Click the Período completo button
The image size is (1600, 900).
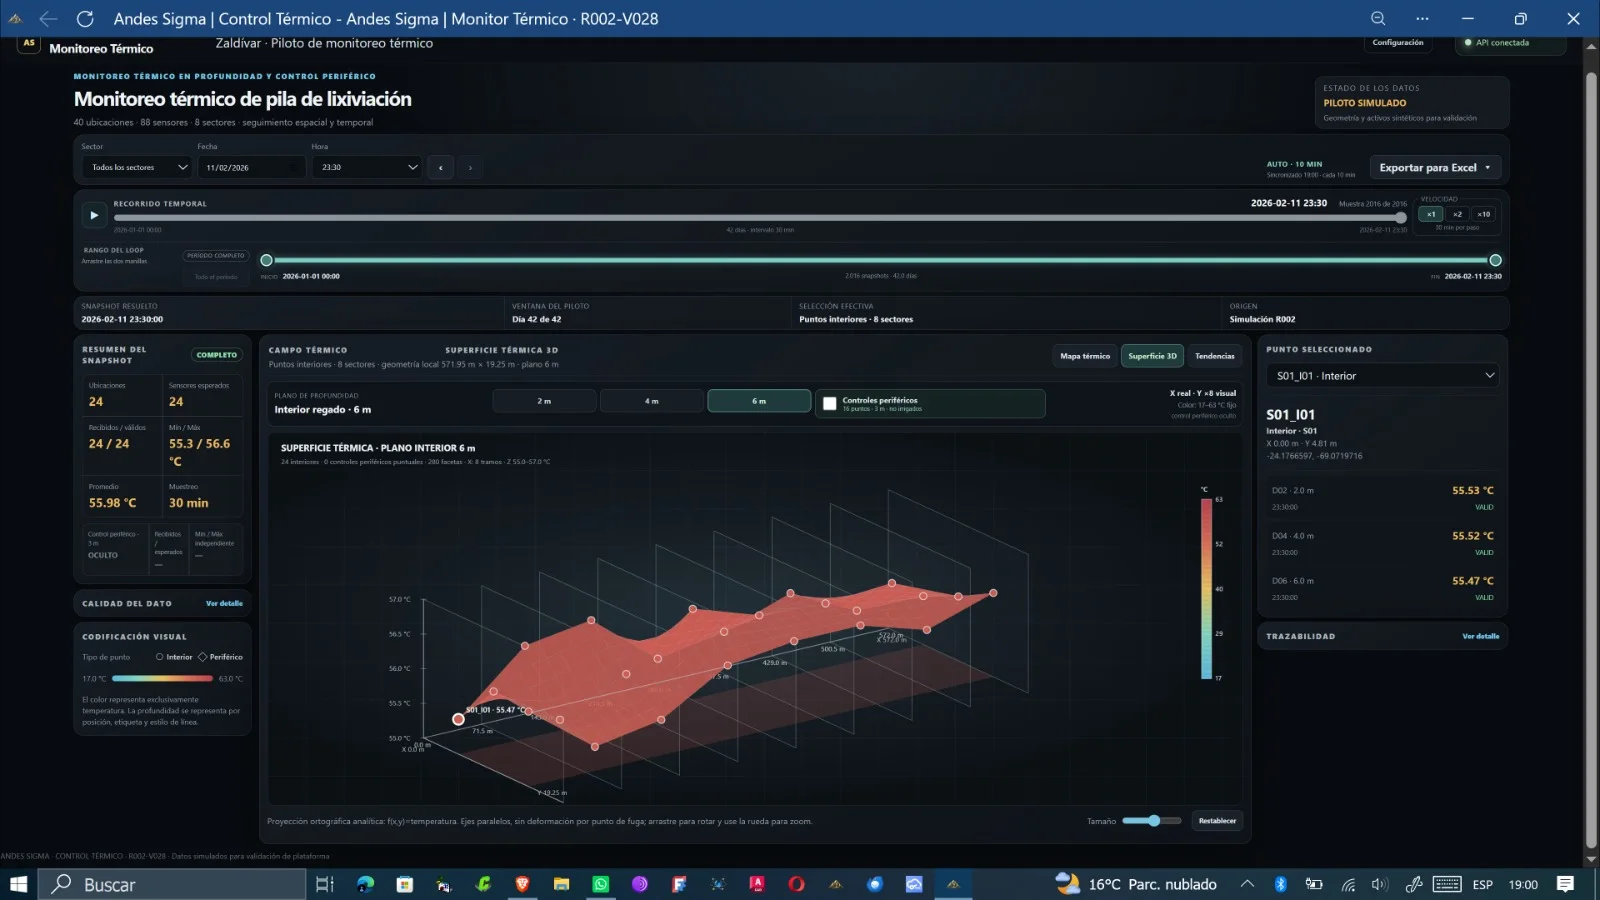point(215,256)
